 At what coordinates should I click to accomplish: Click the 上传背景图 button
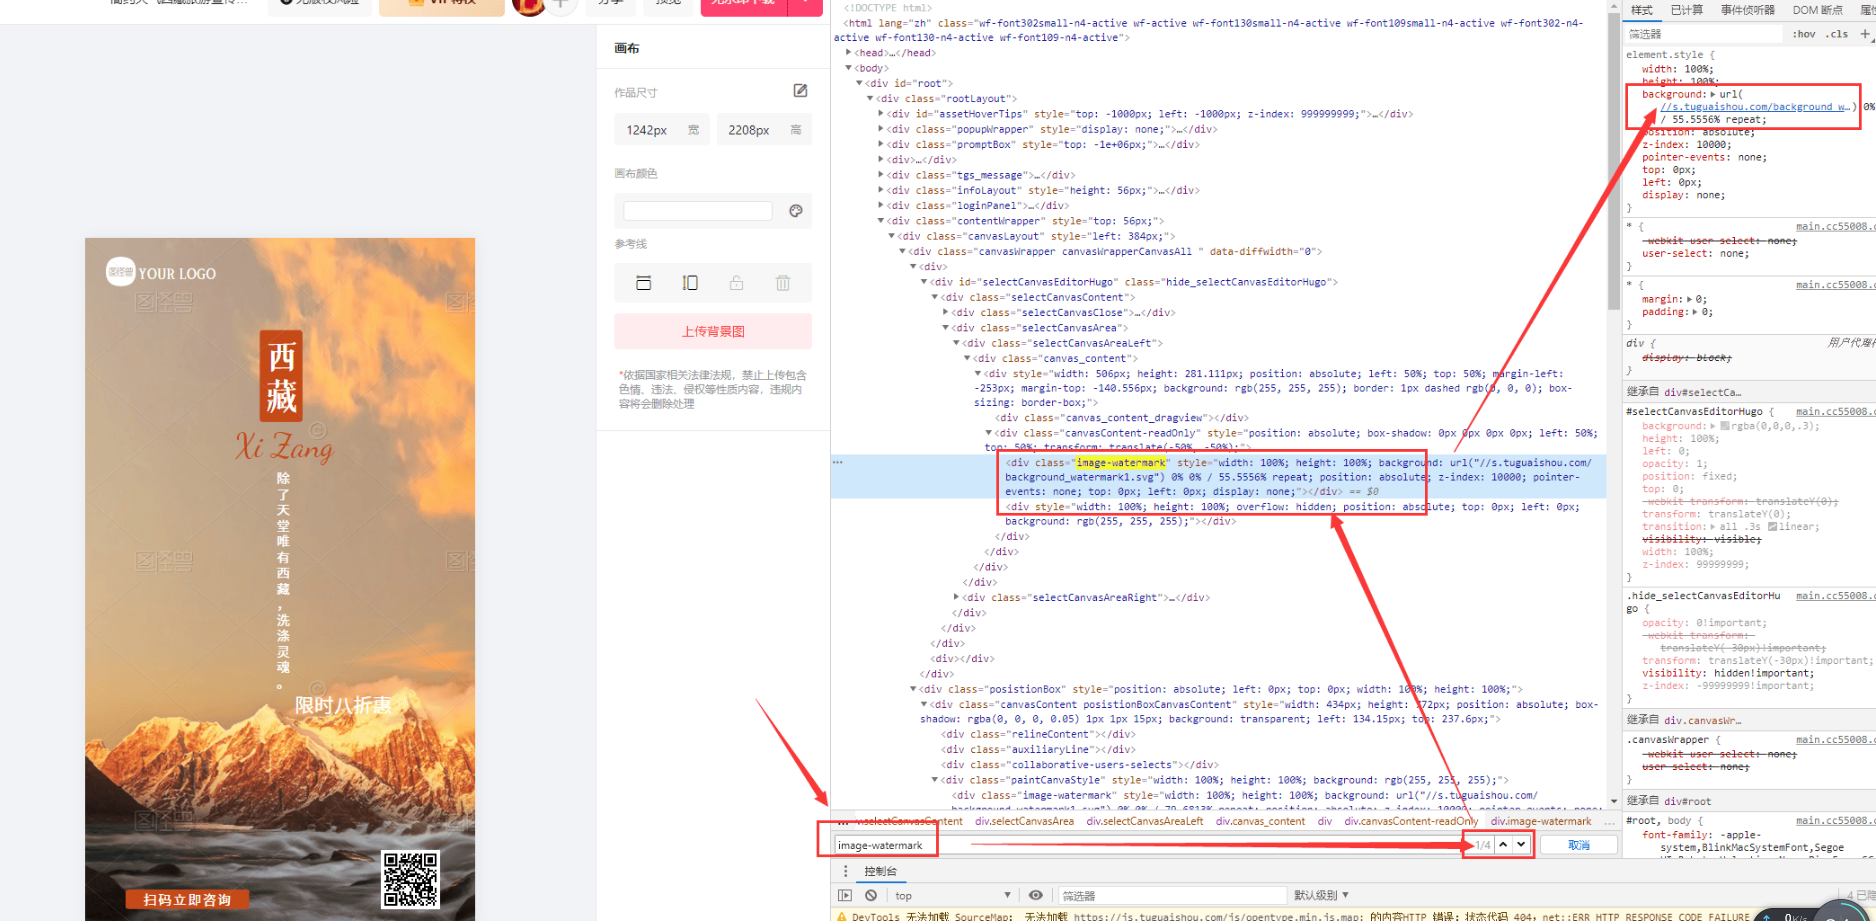[712, 331]
